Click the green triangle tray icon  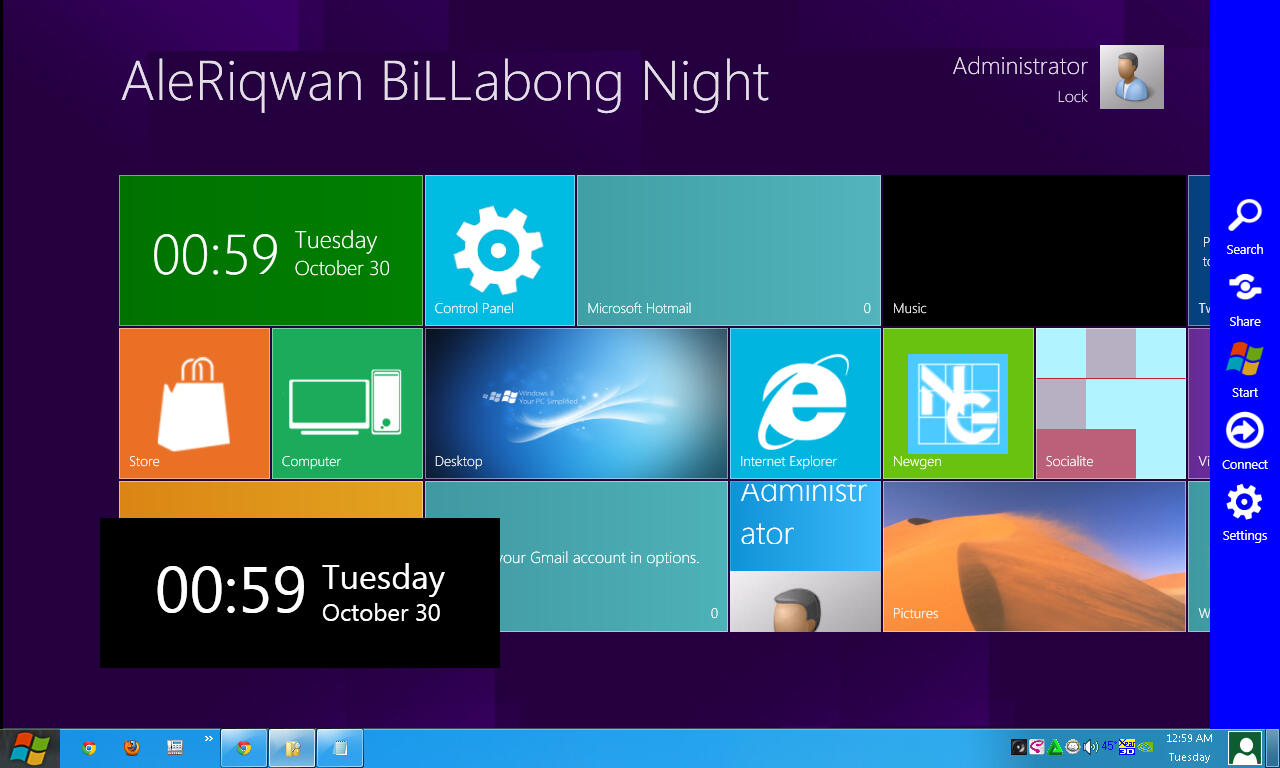point(1055,747)
